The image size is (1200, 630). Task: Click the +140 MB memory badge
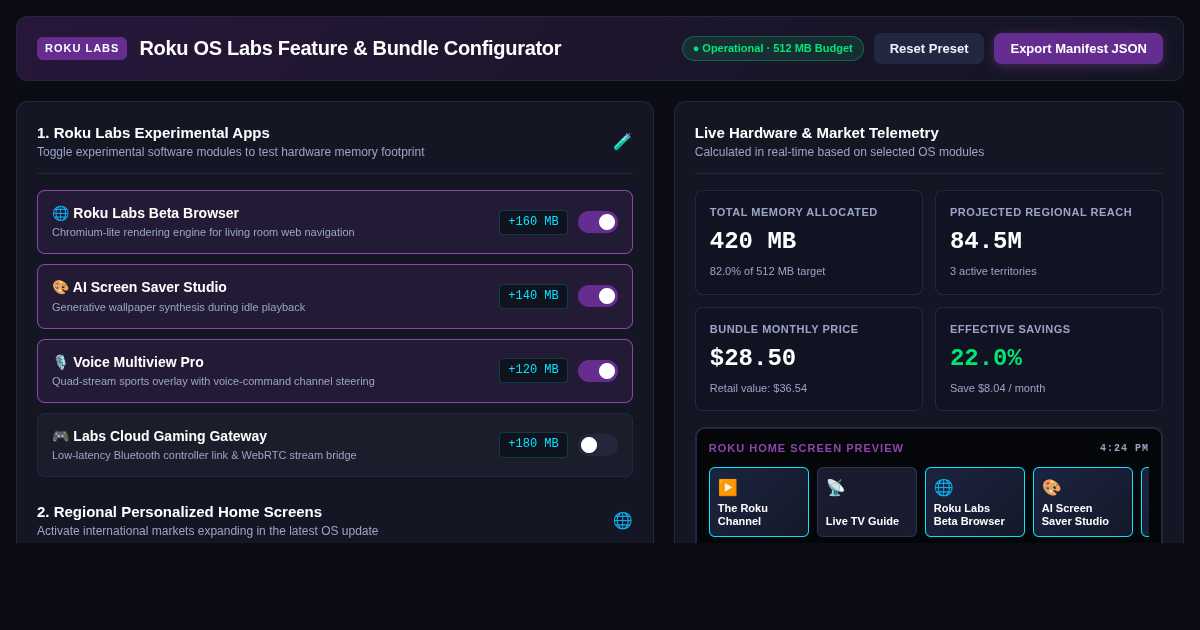coord(533,296)
